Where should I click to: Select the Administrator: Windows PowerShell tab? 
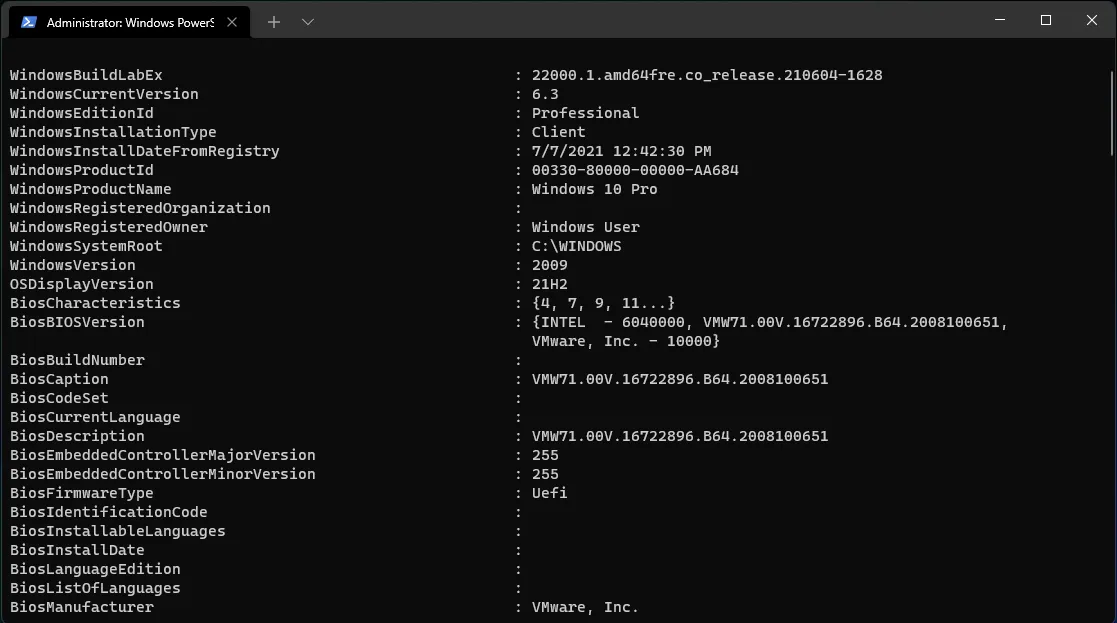coord(130,22)
